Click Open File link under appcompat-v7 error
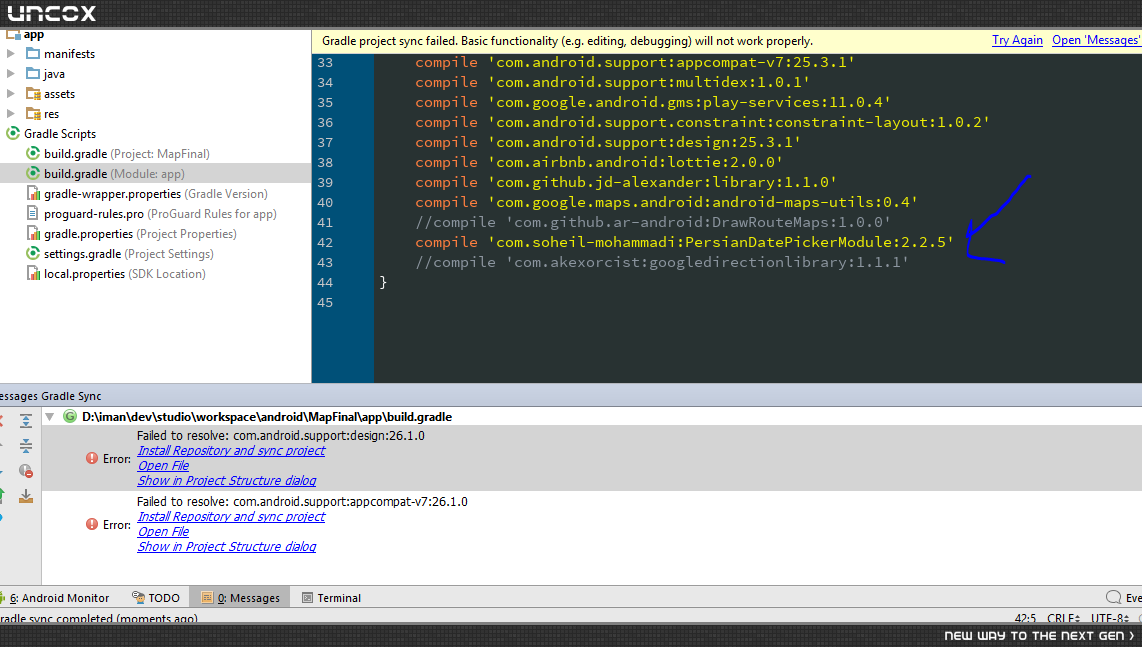This screenshot has width=1142, height=647. click(163, 532)
